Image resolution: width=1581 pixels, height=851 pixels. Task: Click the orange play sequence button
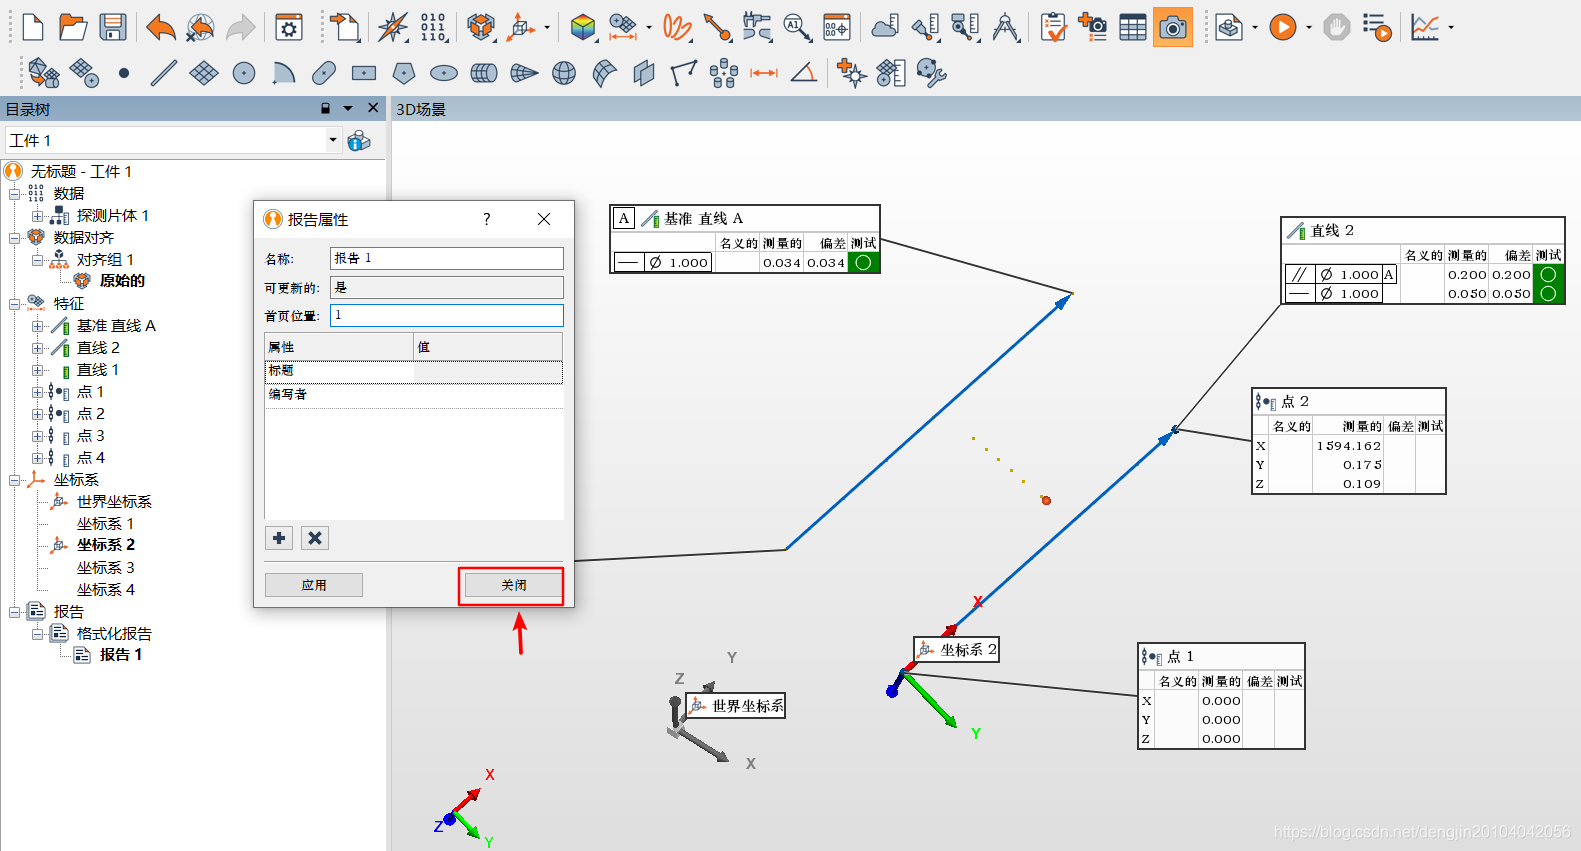coord(1283,27)
